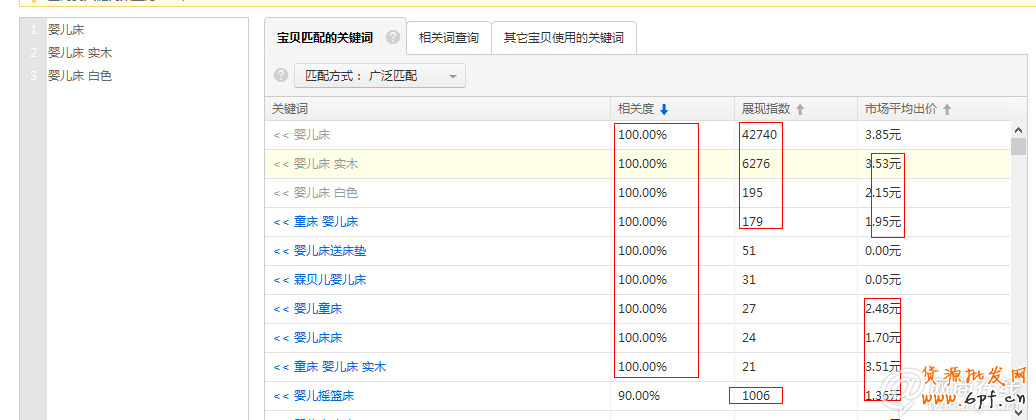The height and width of the screenshot is (420, 1036).
Task: Add keyword 童床 婴儿床 via its << arrow
Action: click(x=280, y=222)
